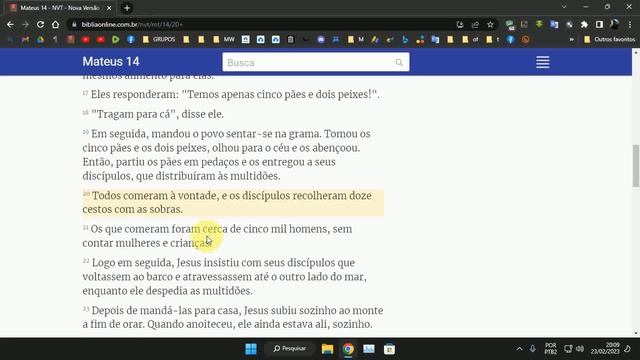Open the Gmail bookmark
The image size is (640, 360).
(25, 40)
